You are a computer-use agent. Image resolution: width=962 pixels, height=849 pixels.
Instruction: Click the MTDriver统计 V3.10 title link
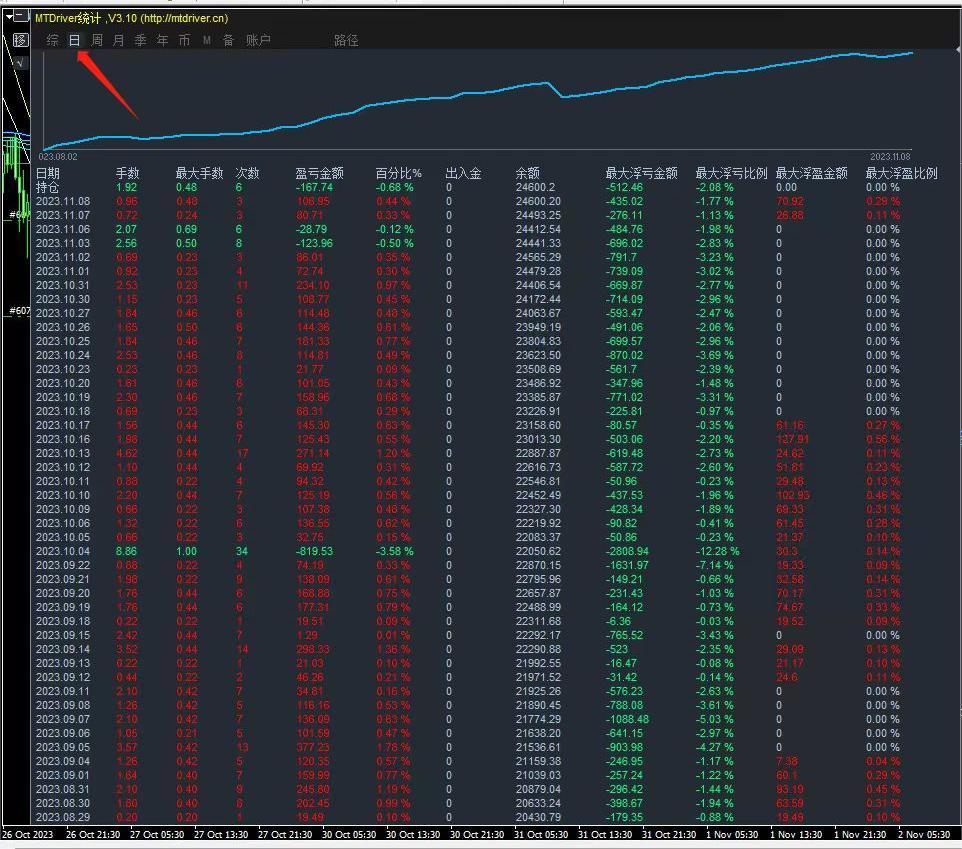point(131,18)
